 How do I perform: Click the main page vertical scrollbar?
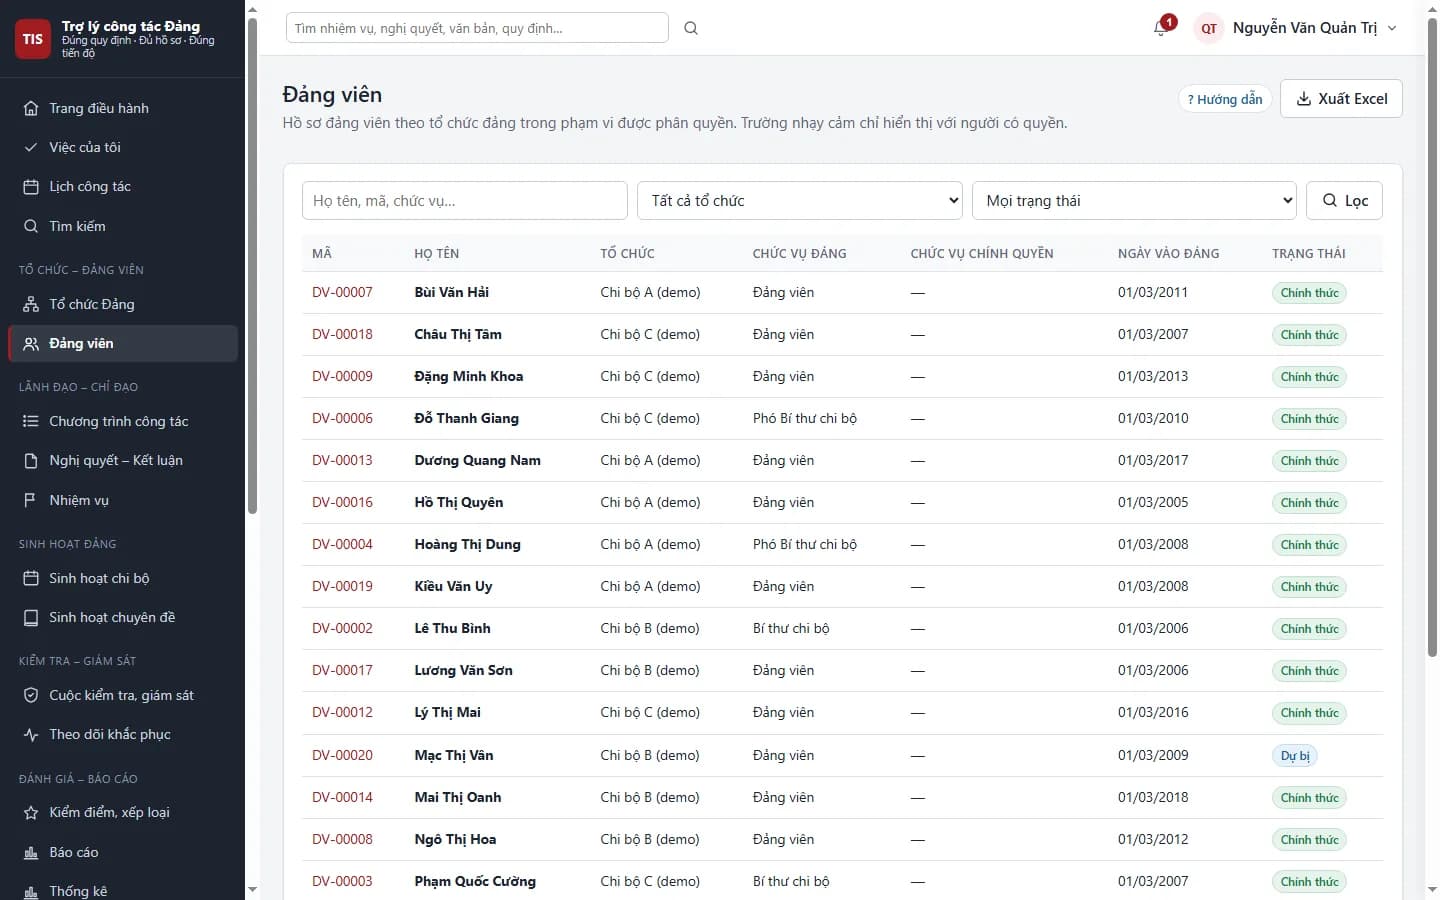click(x=1432, y=336)
